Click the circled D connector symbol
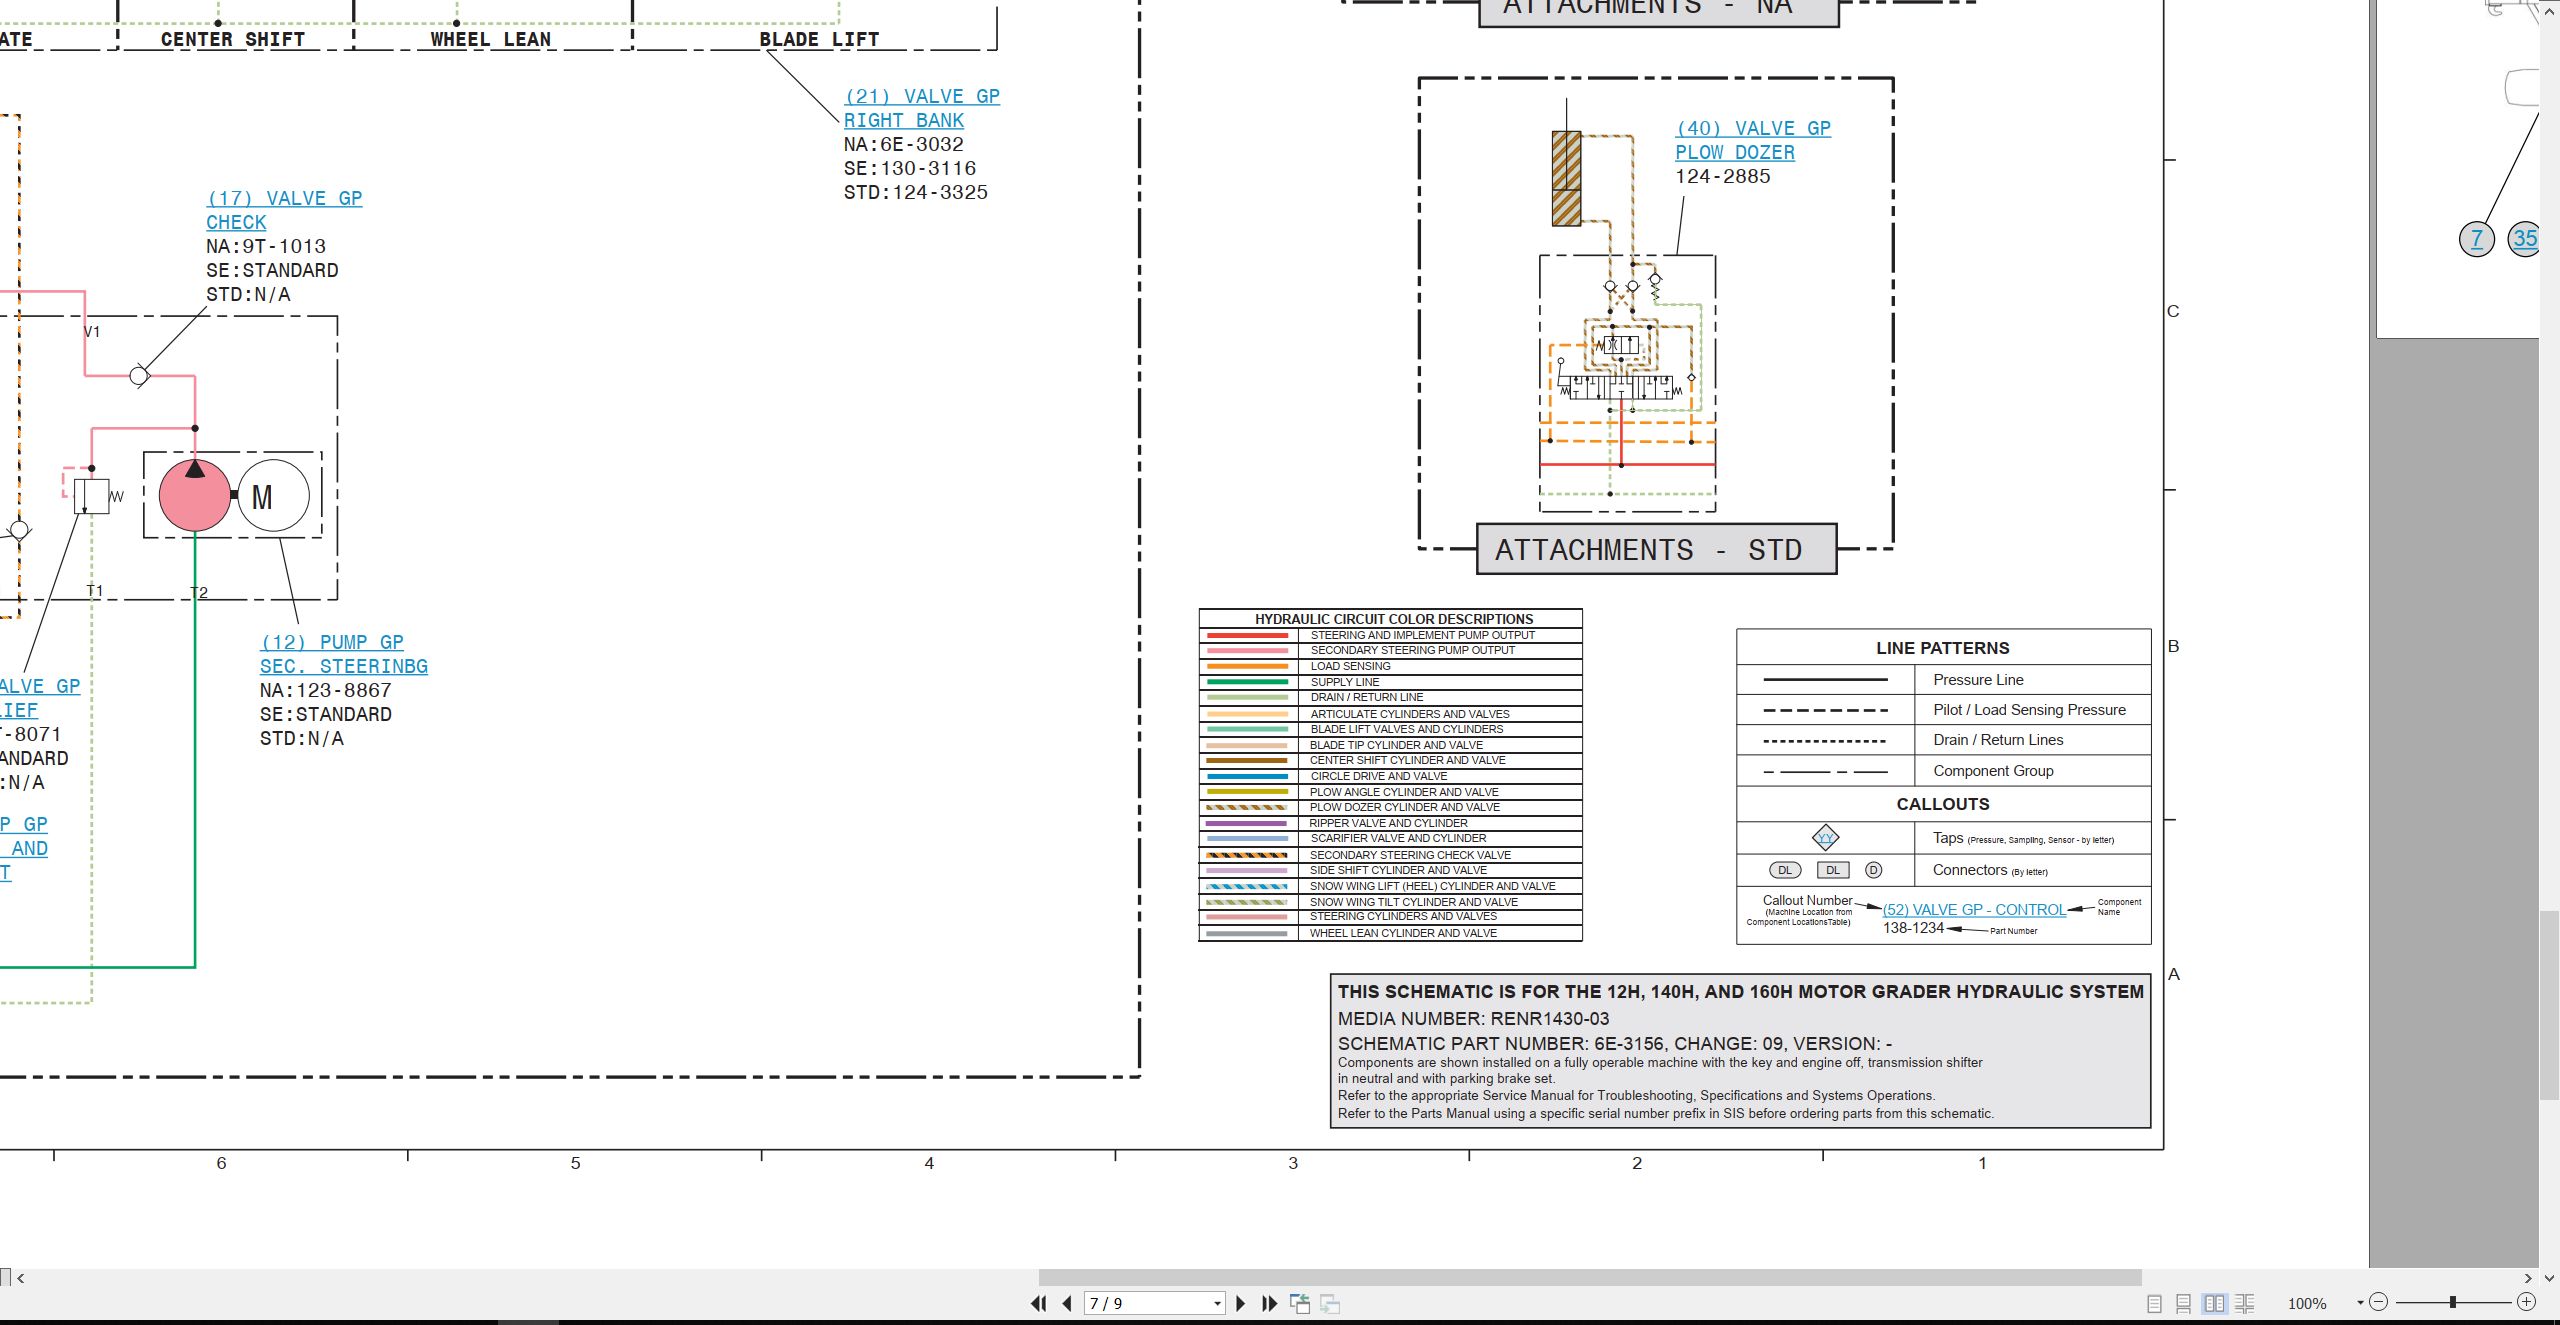 point(1874,870)
